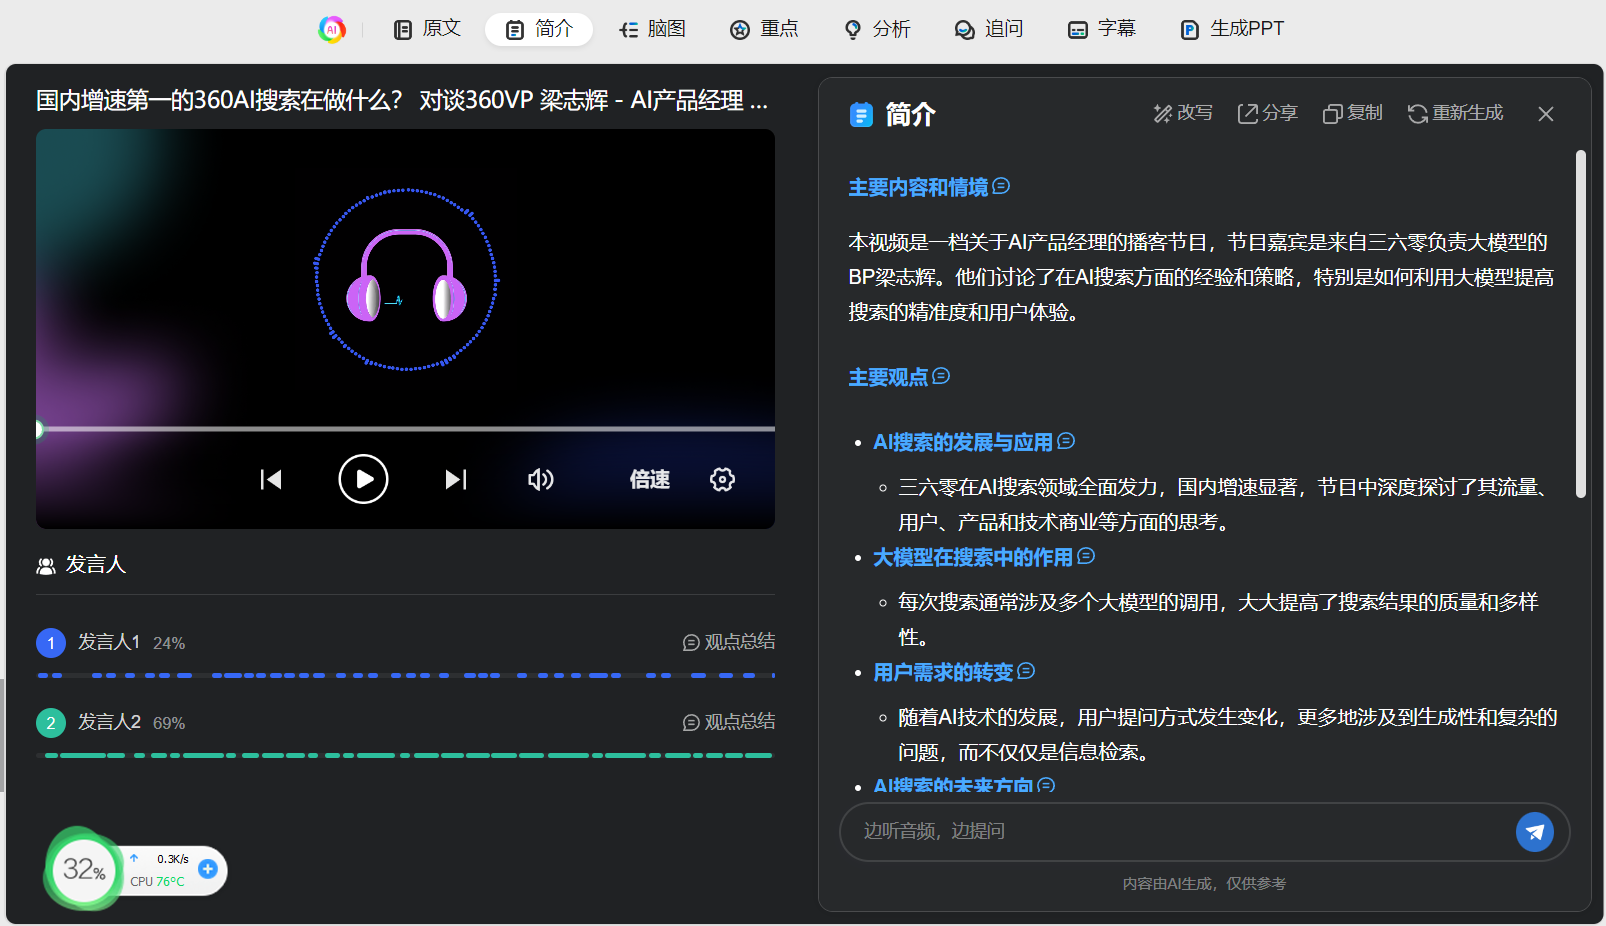
Task: Click the video title text
Action: point(402,100)
